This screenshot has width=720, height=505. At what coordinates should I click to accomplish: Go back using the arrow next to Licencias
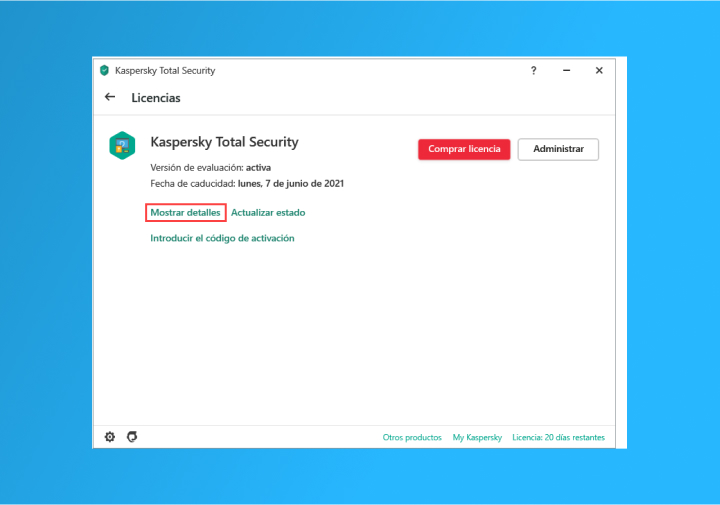click(x=110, y=97)
